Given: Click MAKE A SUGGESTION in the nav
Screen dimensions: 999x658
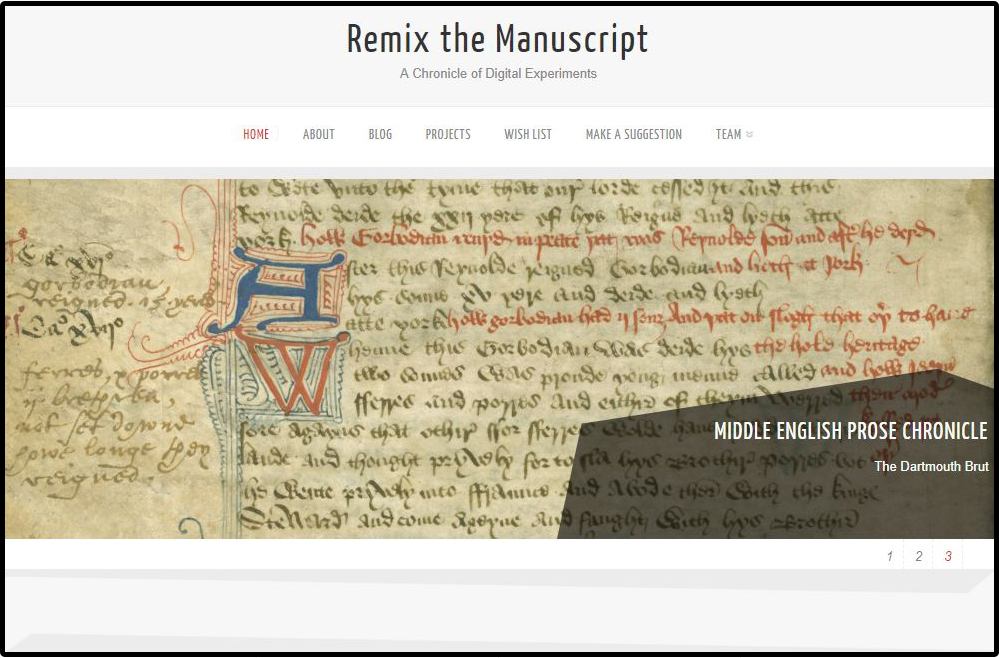Looking at the screenshot, I should (633, 134).
